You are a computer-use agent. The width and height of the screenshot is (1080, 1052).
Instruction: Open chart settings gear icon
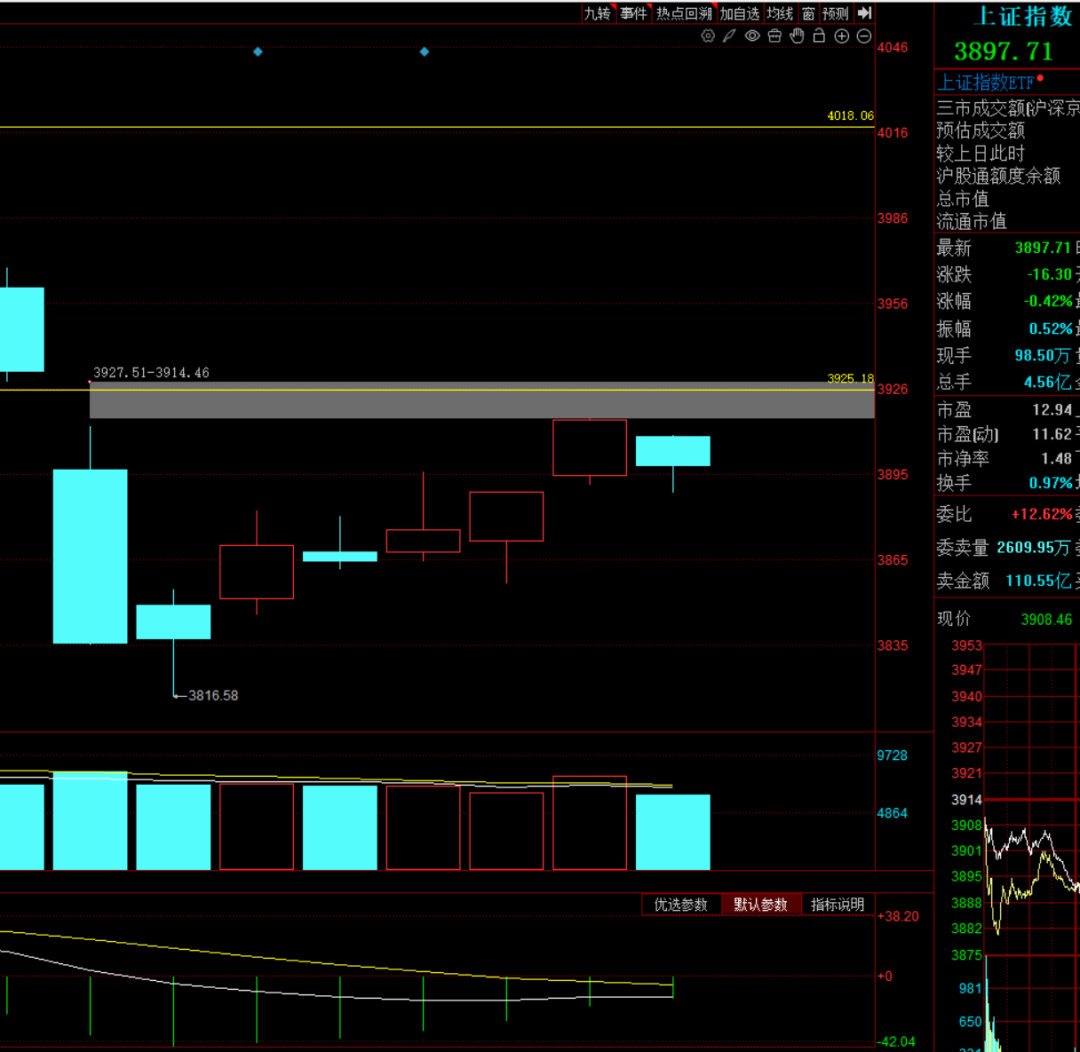[x=708, y=36]
